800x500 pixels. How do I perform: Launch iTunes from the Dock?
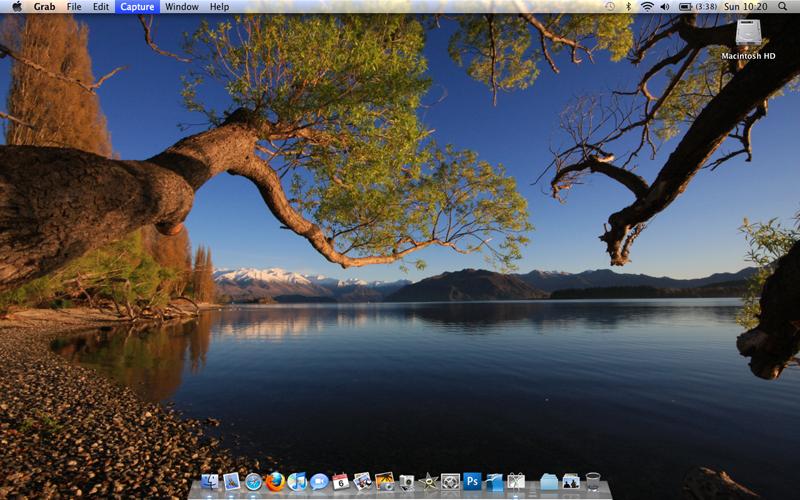click(x=297, y=482)
